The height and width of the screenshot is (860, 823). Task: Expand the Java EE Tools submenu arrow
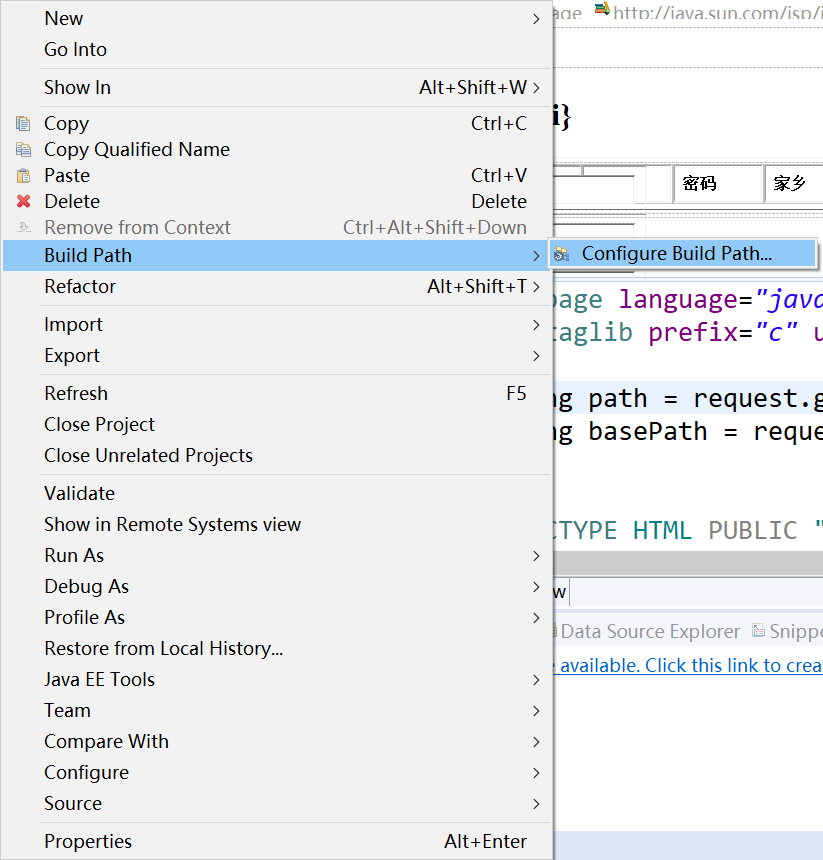[x=536, y=680]
